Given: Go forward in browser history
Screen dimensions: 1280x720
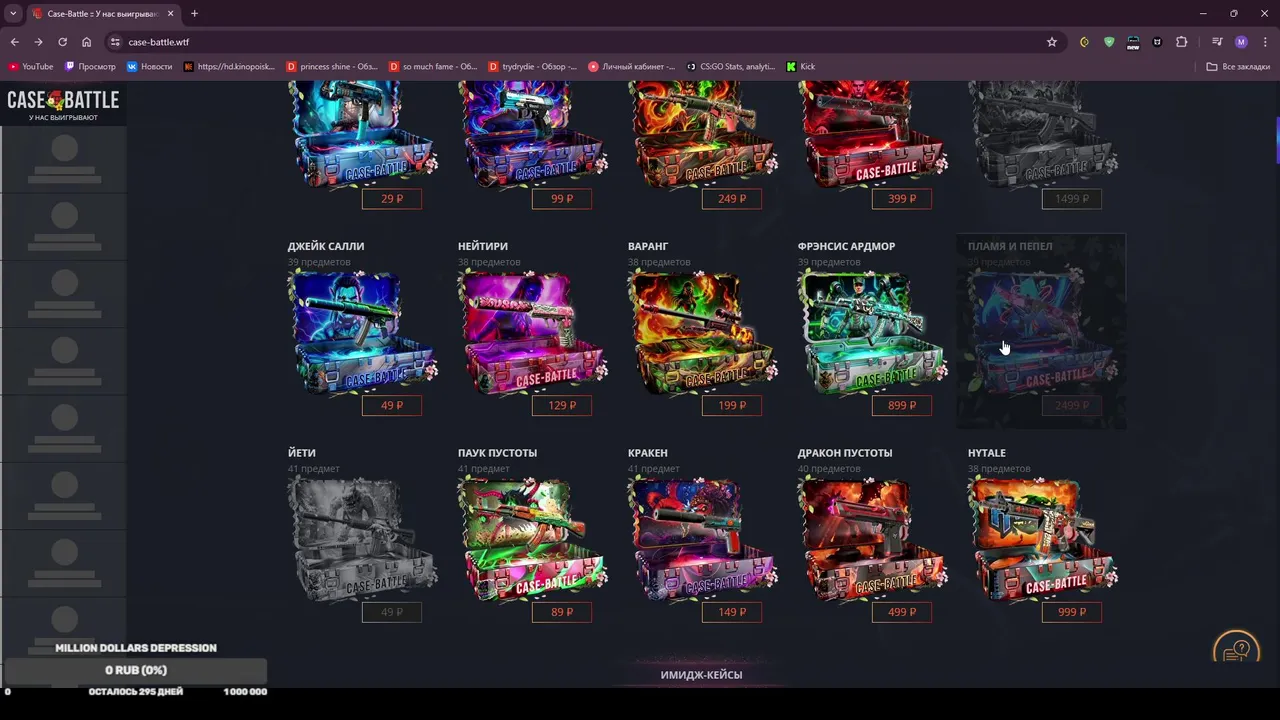Looking at the screenshot, I should tap(38, 42).
